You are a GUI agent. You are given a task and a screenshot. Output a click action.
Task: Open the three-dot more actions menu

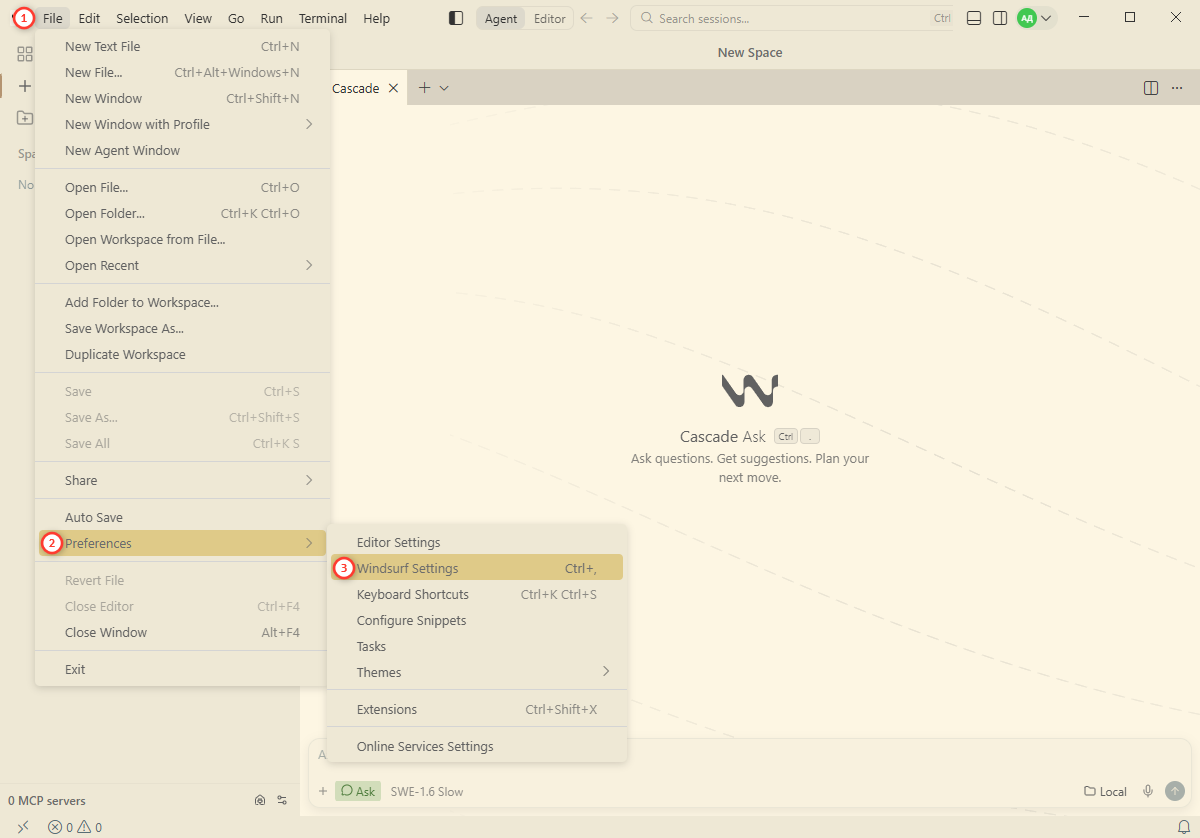(1177, 88)
